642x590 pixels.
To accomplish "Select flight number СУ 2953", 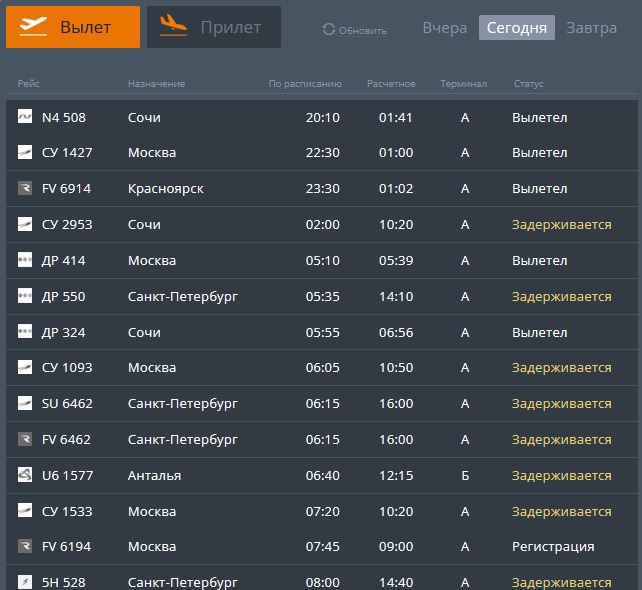I will pos(67,225).
